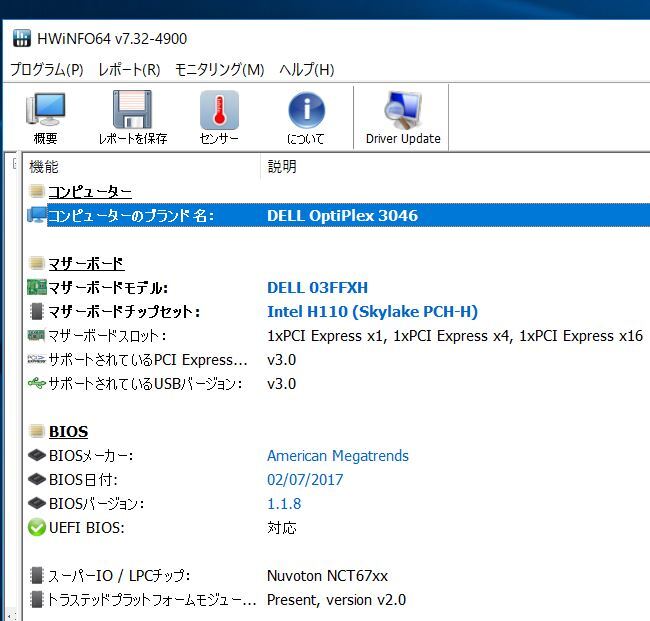This screenshot has height=621, width=650.
Task: Click the コンピューター section folder icon
Action: (36, 191)
